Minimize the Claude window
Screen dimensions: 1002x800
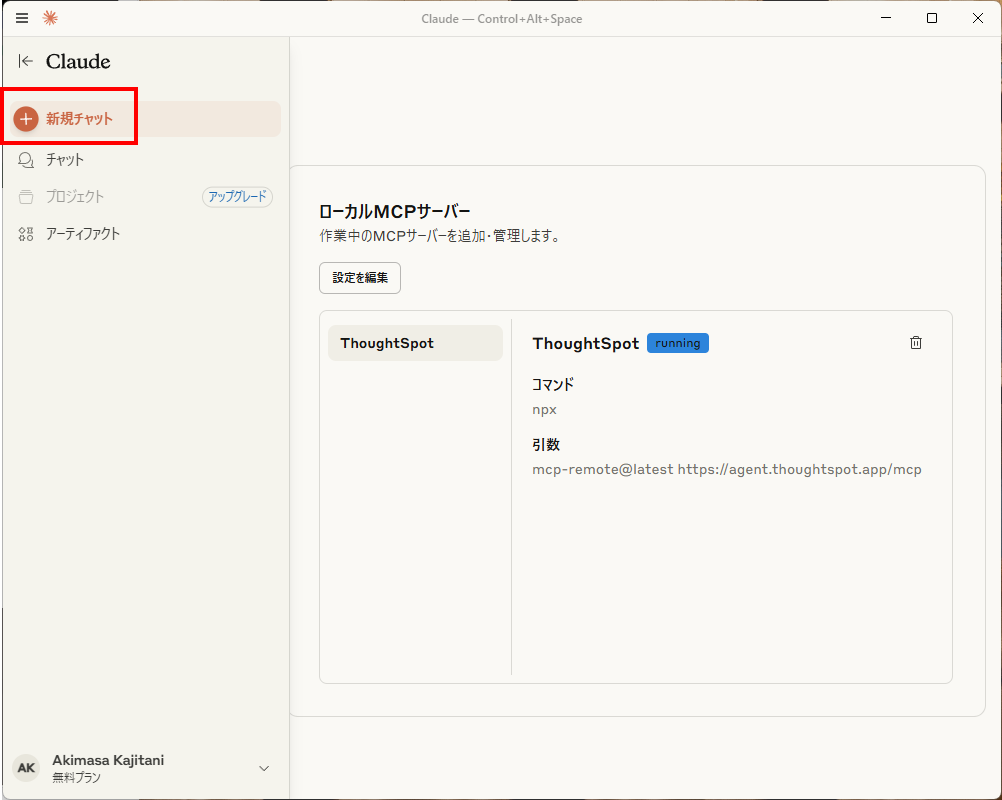point(886,18)
